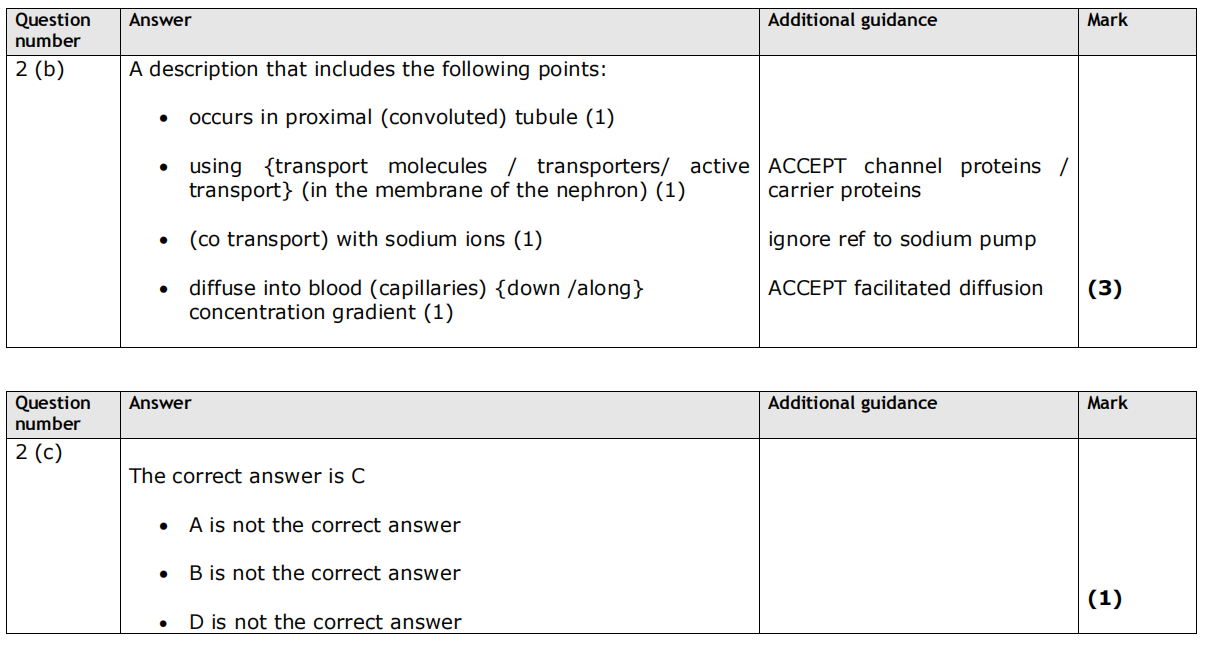Click the "2 (c)" question number cell
Screen dimensions: 1207x649
[x=39, y=453]
